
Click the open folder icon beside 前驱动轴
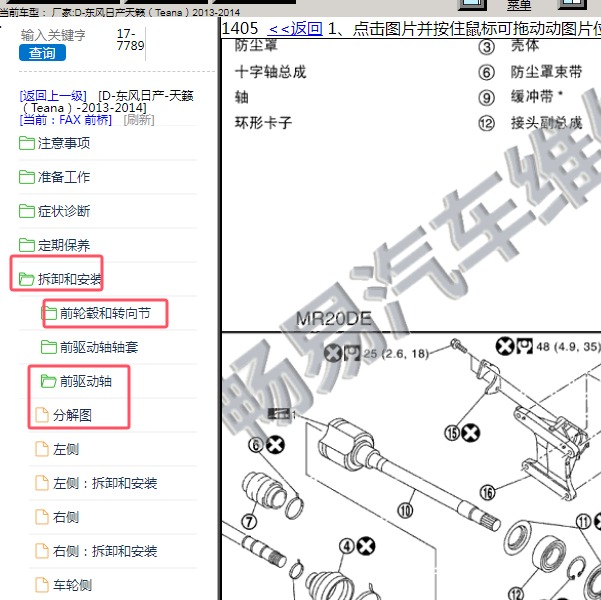pyautogui.click(x=49, y=381)
